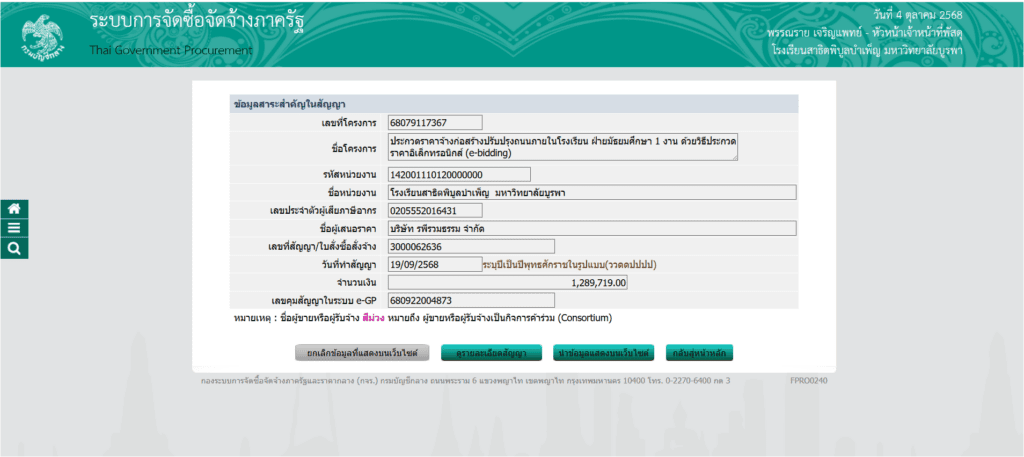This screenshot has width=1024, height=457.
Task: Click the Thai Government Procurement header title
Action: 172,49
